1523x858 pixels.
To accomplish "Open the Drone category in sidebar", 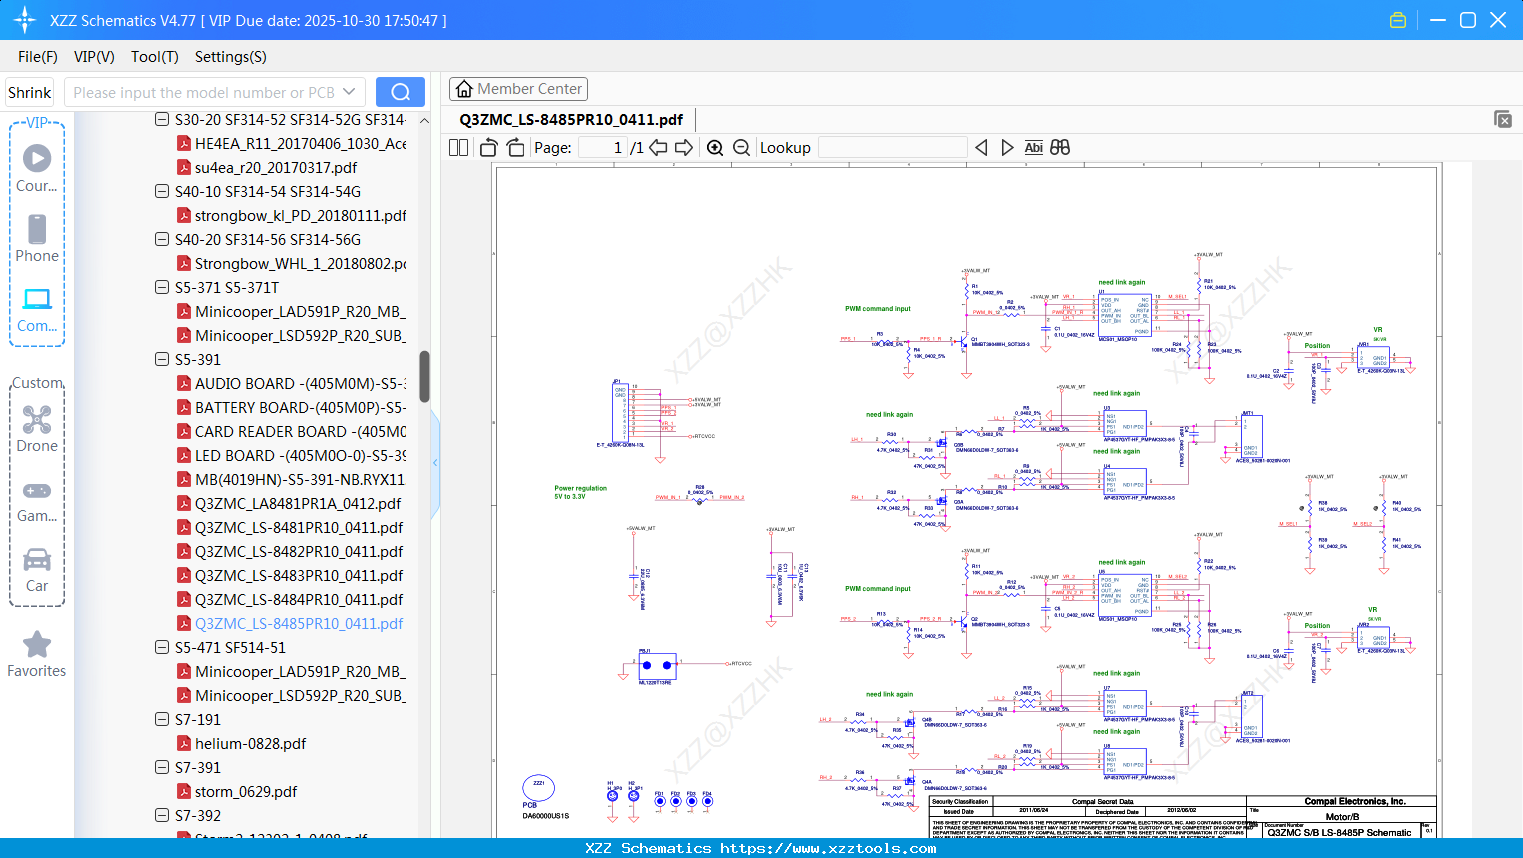I will click(37, 429).
